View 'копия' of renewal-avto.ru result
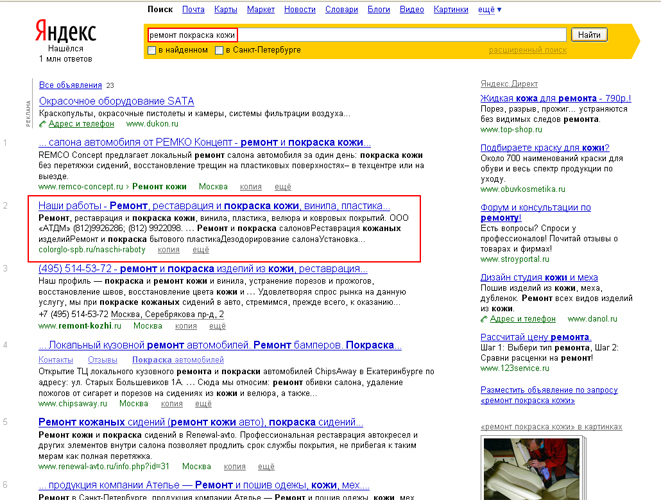 [234, 467]
